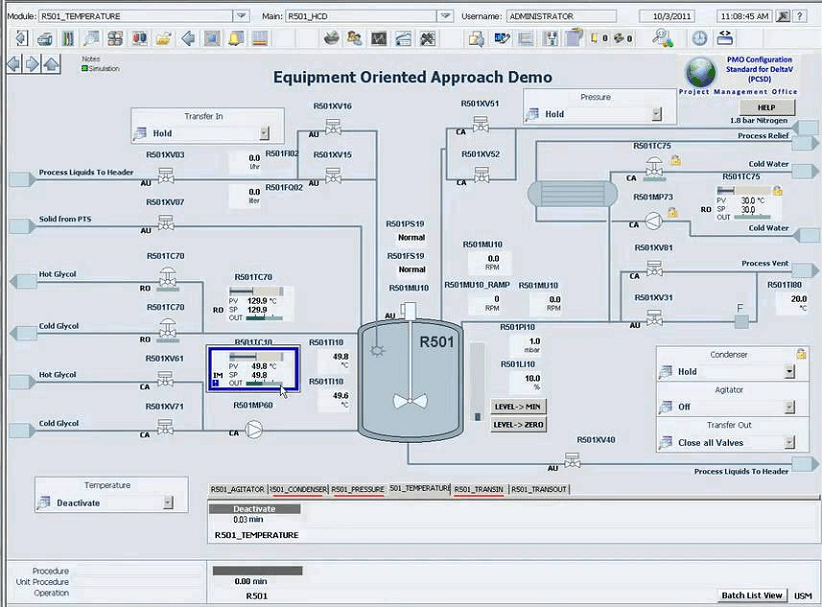
Task: Open the Agitator Off dropdown
Action: point(789,407)
